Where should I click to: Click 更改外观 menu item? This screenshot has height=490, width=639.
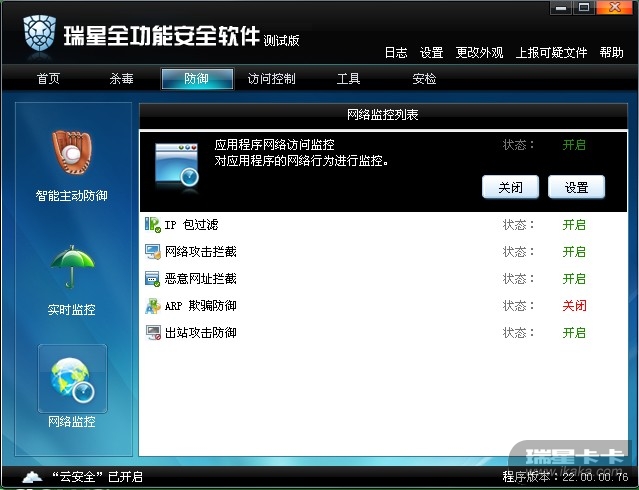(479, 53)
